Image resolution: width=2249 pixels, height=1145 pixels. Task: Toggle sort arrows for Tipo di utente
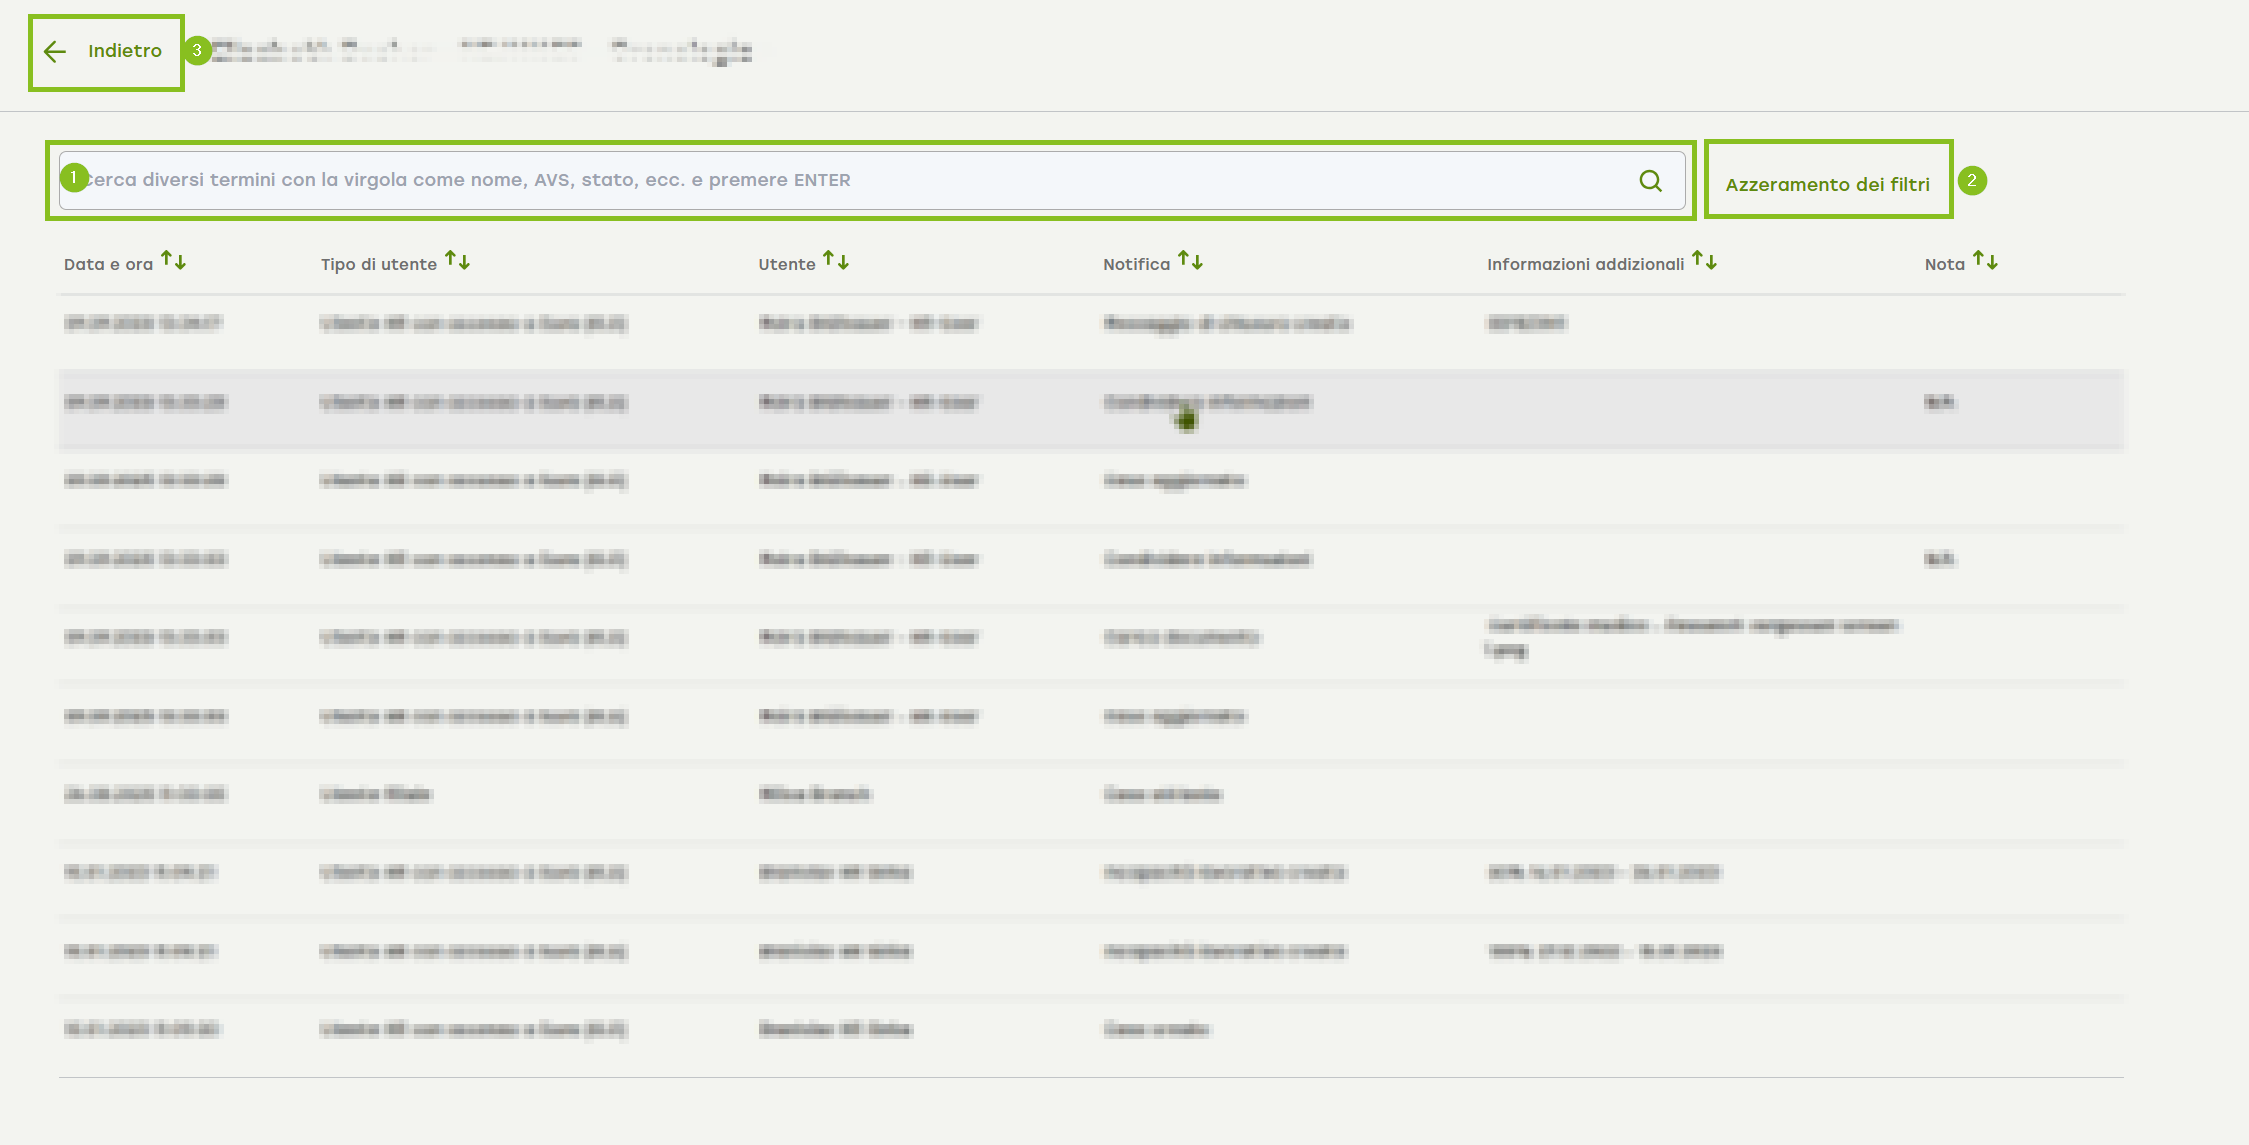[457, 262]
